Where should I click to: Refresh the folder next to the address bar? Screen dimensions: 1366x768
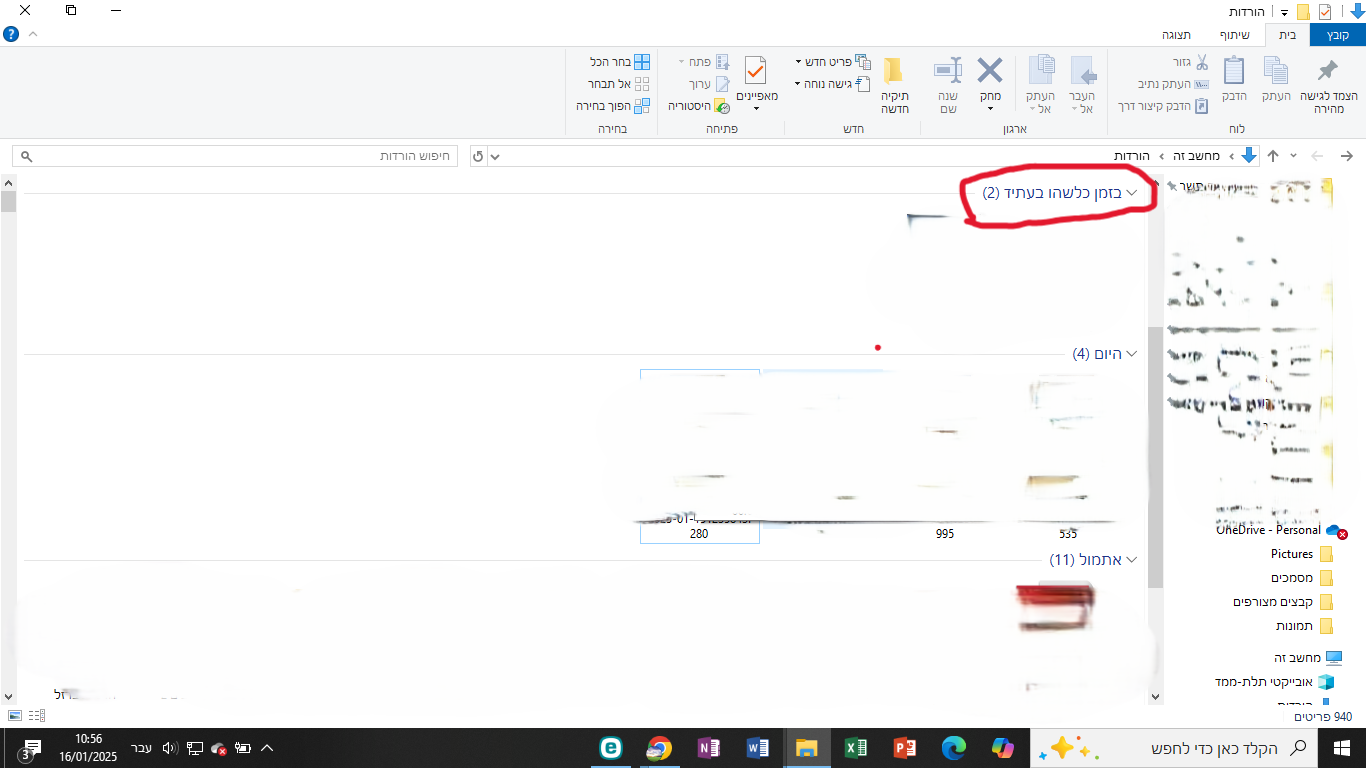(x=478, y=156)
